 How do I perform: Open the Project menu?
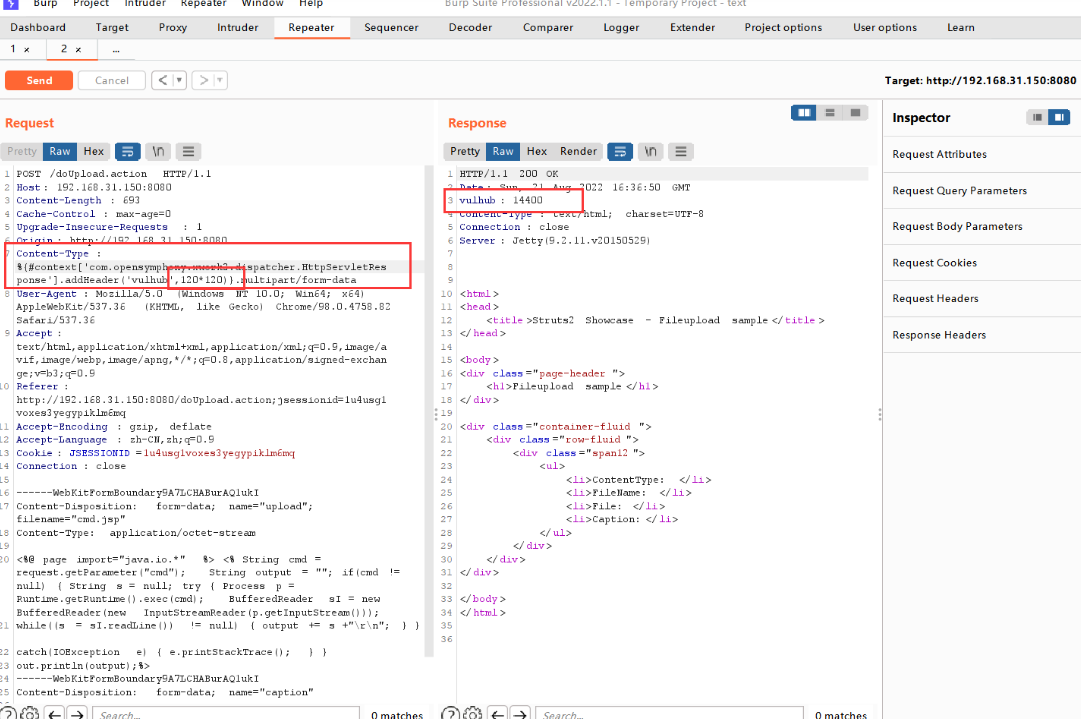tap(91, 3)
